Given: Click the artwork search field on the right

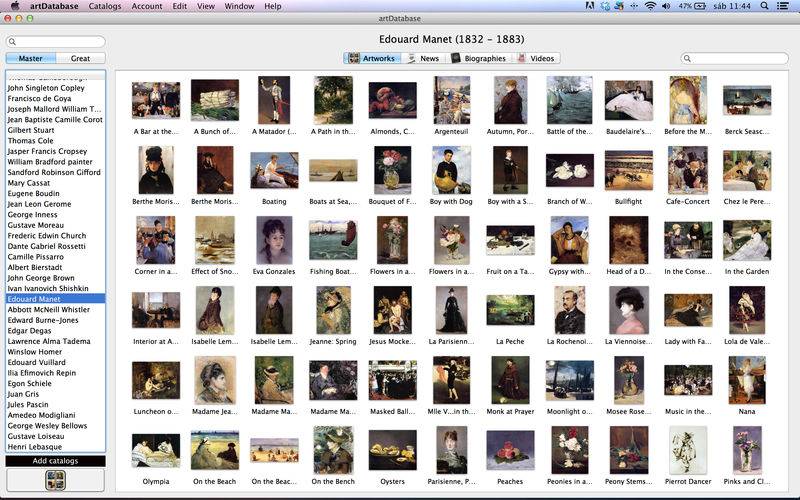Looking at the screenshot, I should [x=735, y=58].
